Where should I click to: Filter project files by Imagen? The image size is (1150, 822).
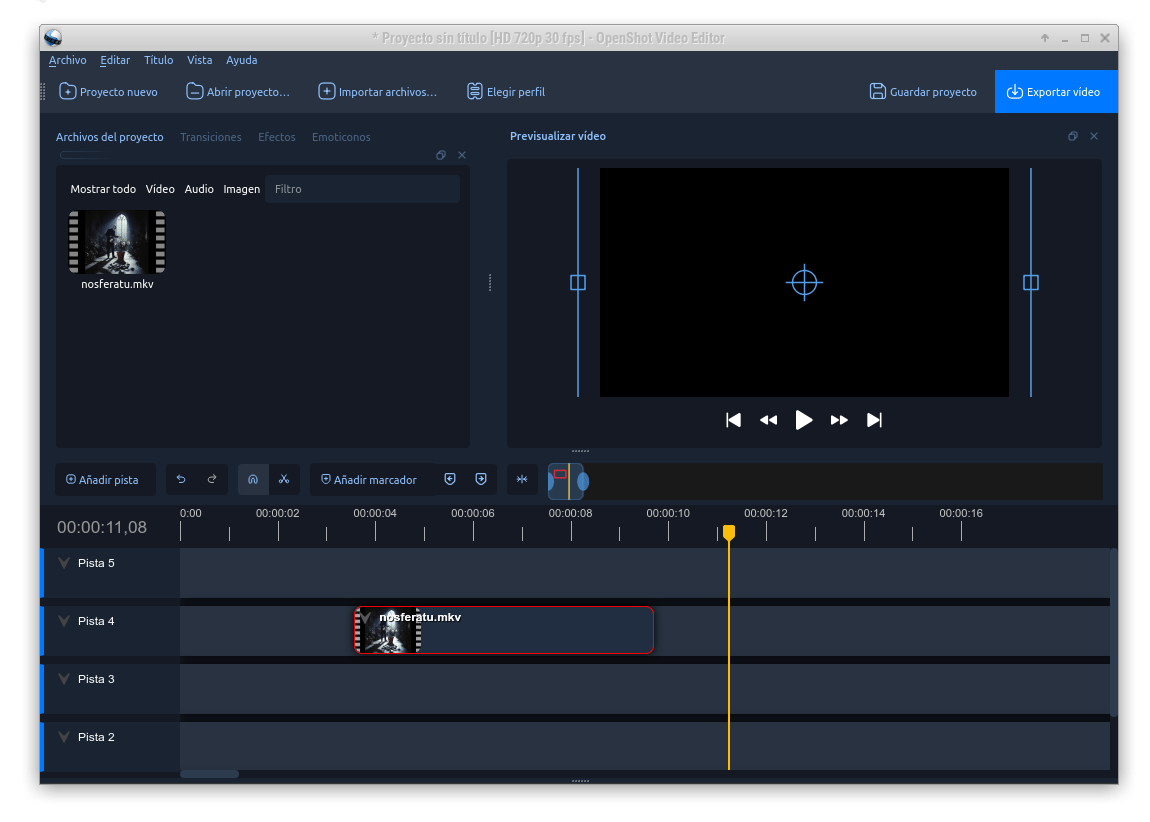pyautogui.click(x=241, y=188)
